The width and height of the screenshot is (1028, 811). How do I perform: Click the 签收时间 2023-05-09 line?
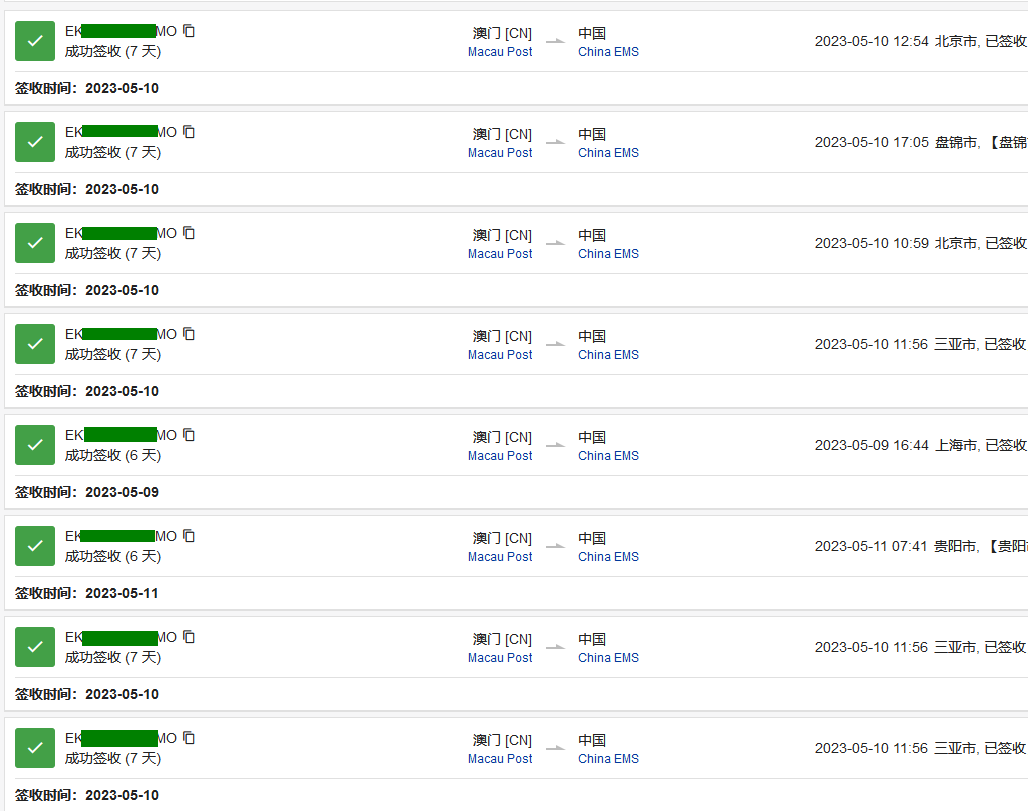(87, 492)
